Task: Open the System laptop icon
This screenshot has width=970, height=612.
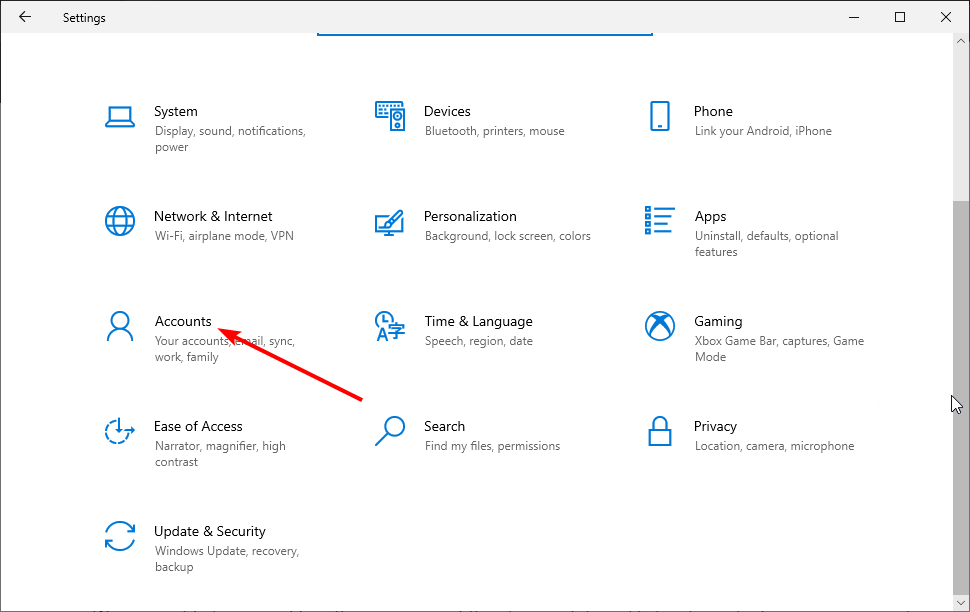Action: tap(119, 117)
